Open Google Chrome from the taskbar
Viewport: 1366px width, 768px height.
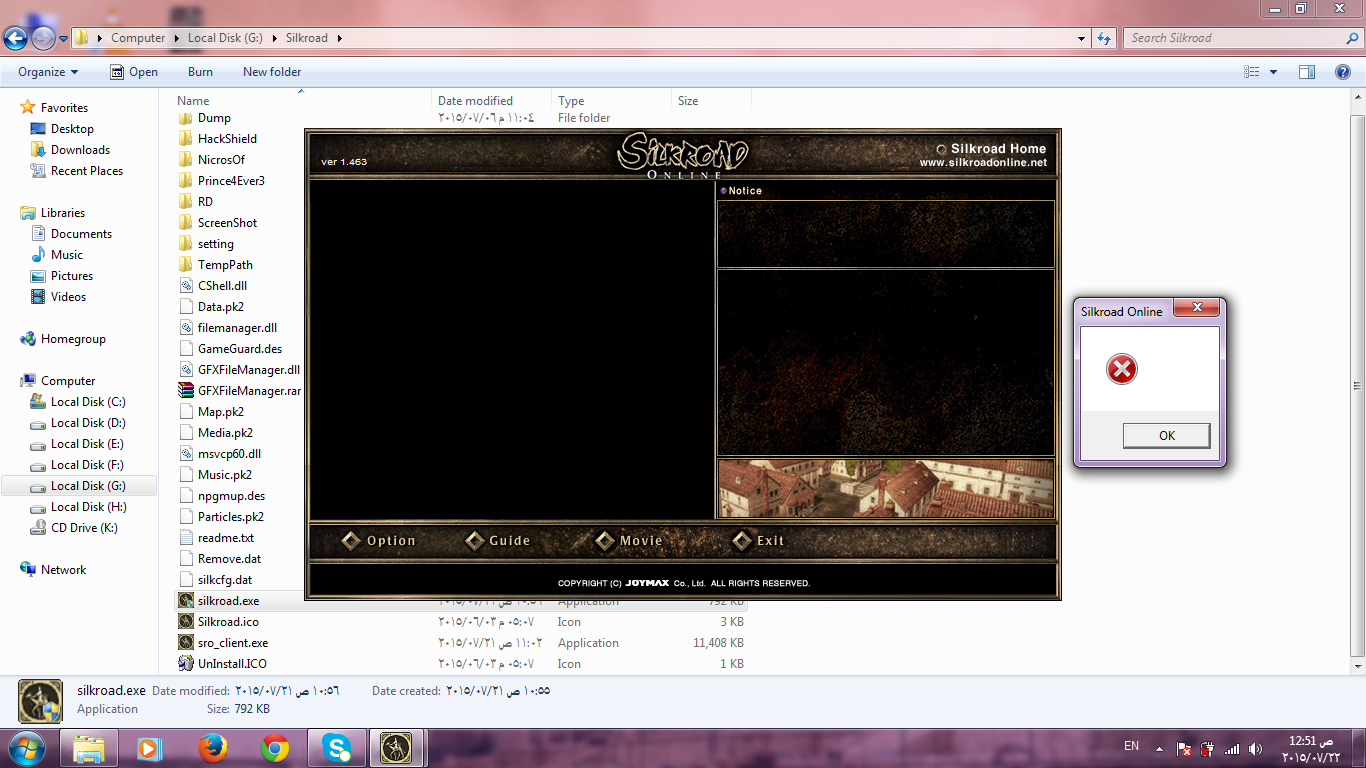(x=275, y=748)
